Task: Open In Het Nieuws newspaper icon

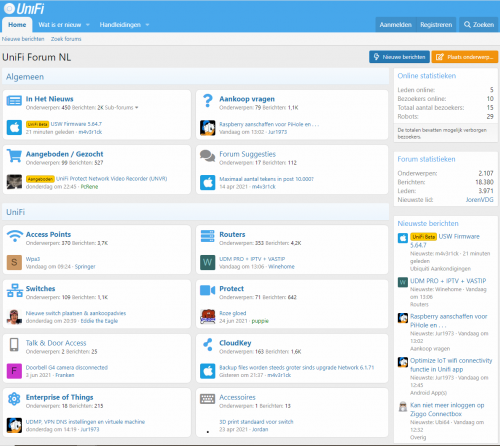Action: click(x=14, y=101)
